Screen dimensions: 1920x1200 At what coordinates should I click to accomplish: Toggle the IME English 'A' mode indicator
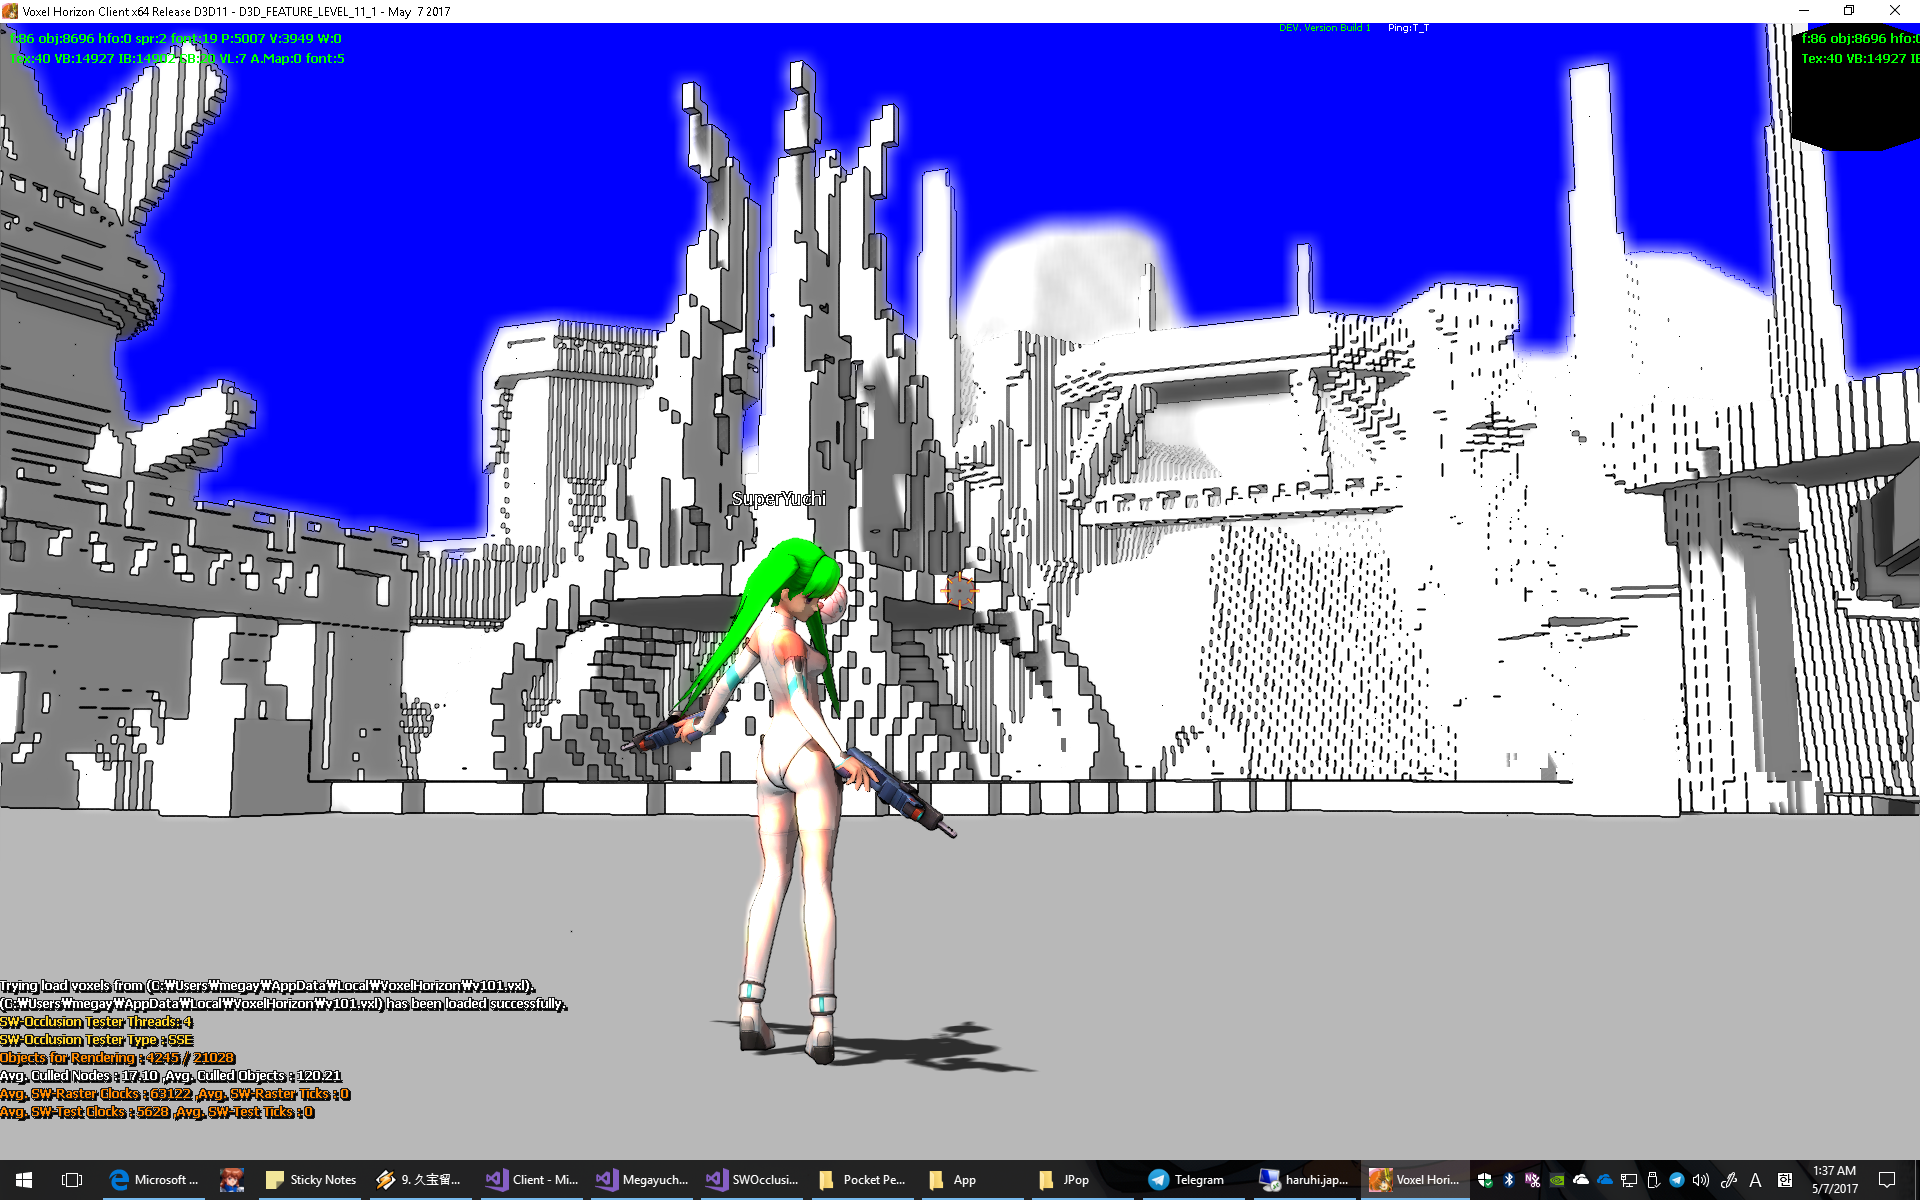(1755, 1180)
